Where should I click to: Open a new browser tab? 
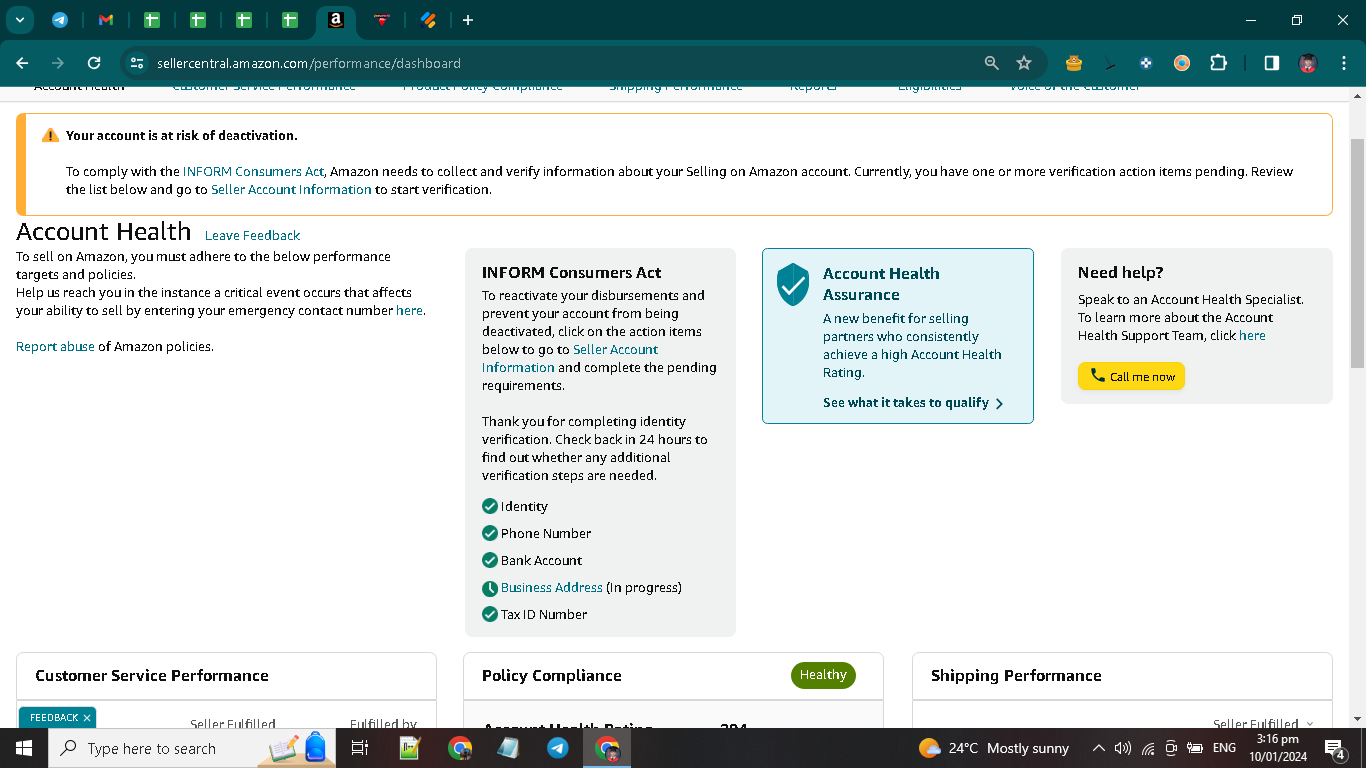(x=468, y=20)
